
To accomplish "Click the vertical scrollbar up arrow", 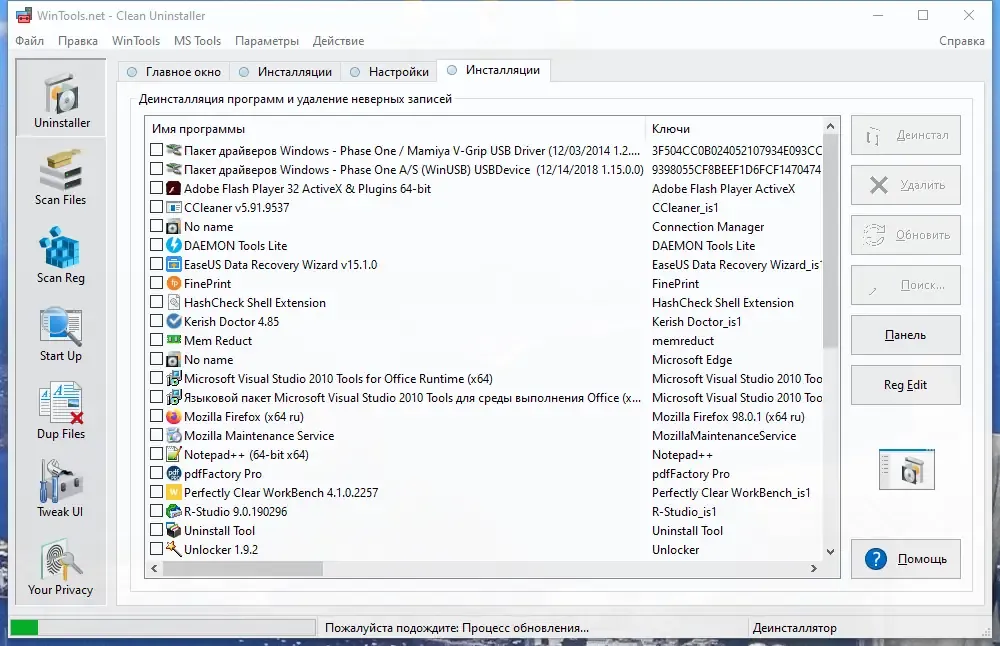I will (830, 126).
